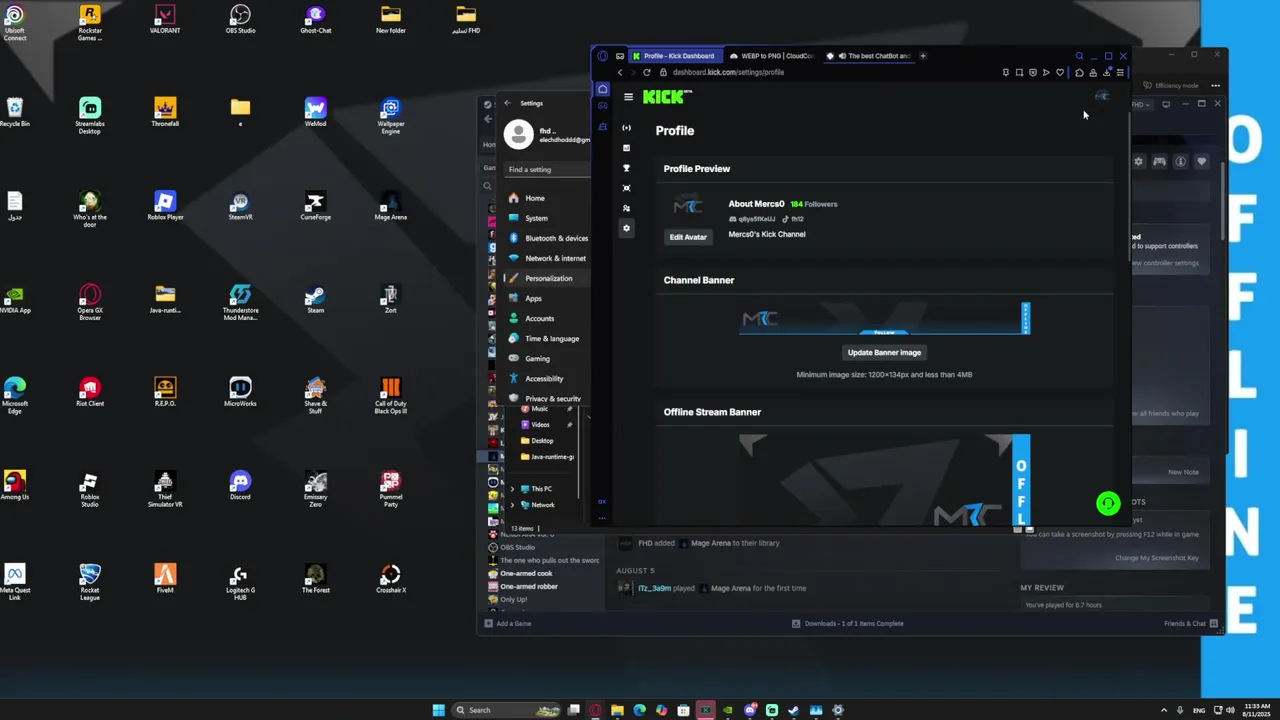Open the Opera GX browser search icon
Image resolution: width=1280 pixels, height=720 pixels.
[x=1079, y=56]
